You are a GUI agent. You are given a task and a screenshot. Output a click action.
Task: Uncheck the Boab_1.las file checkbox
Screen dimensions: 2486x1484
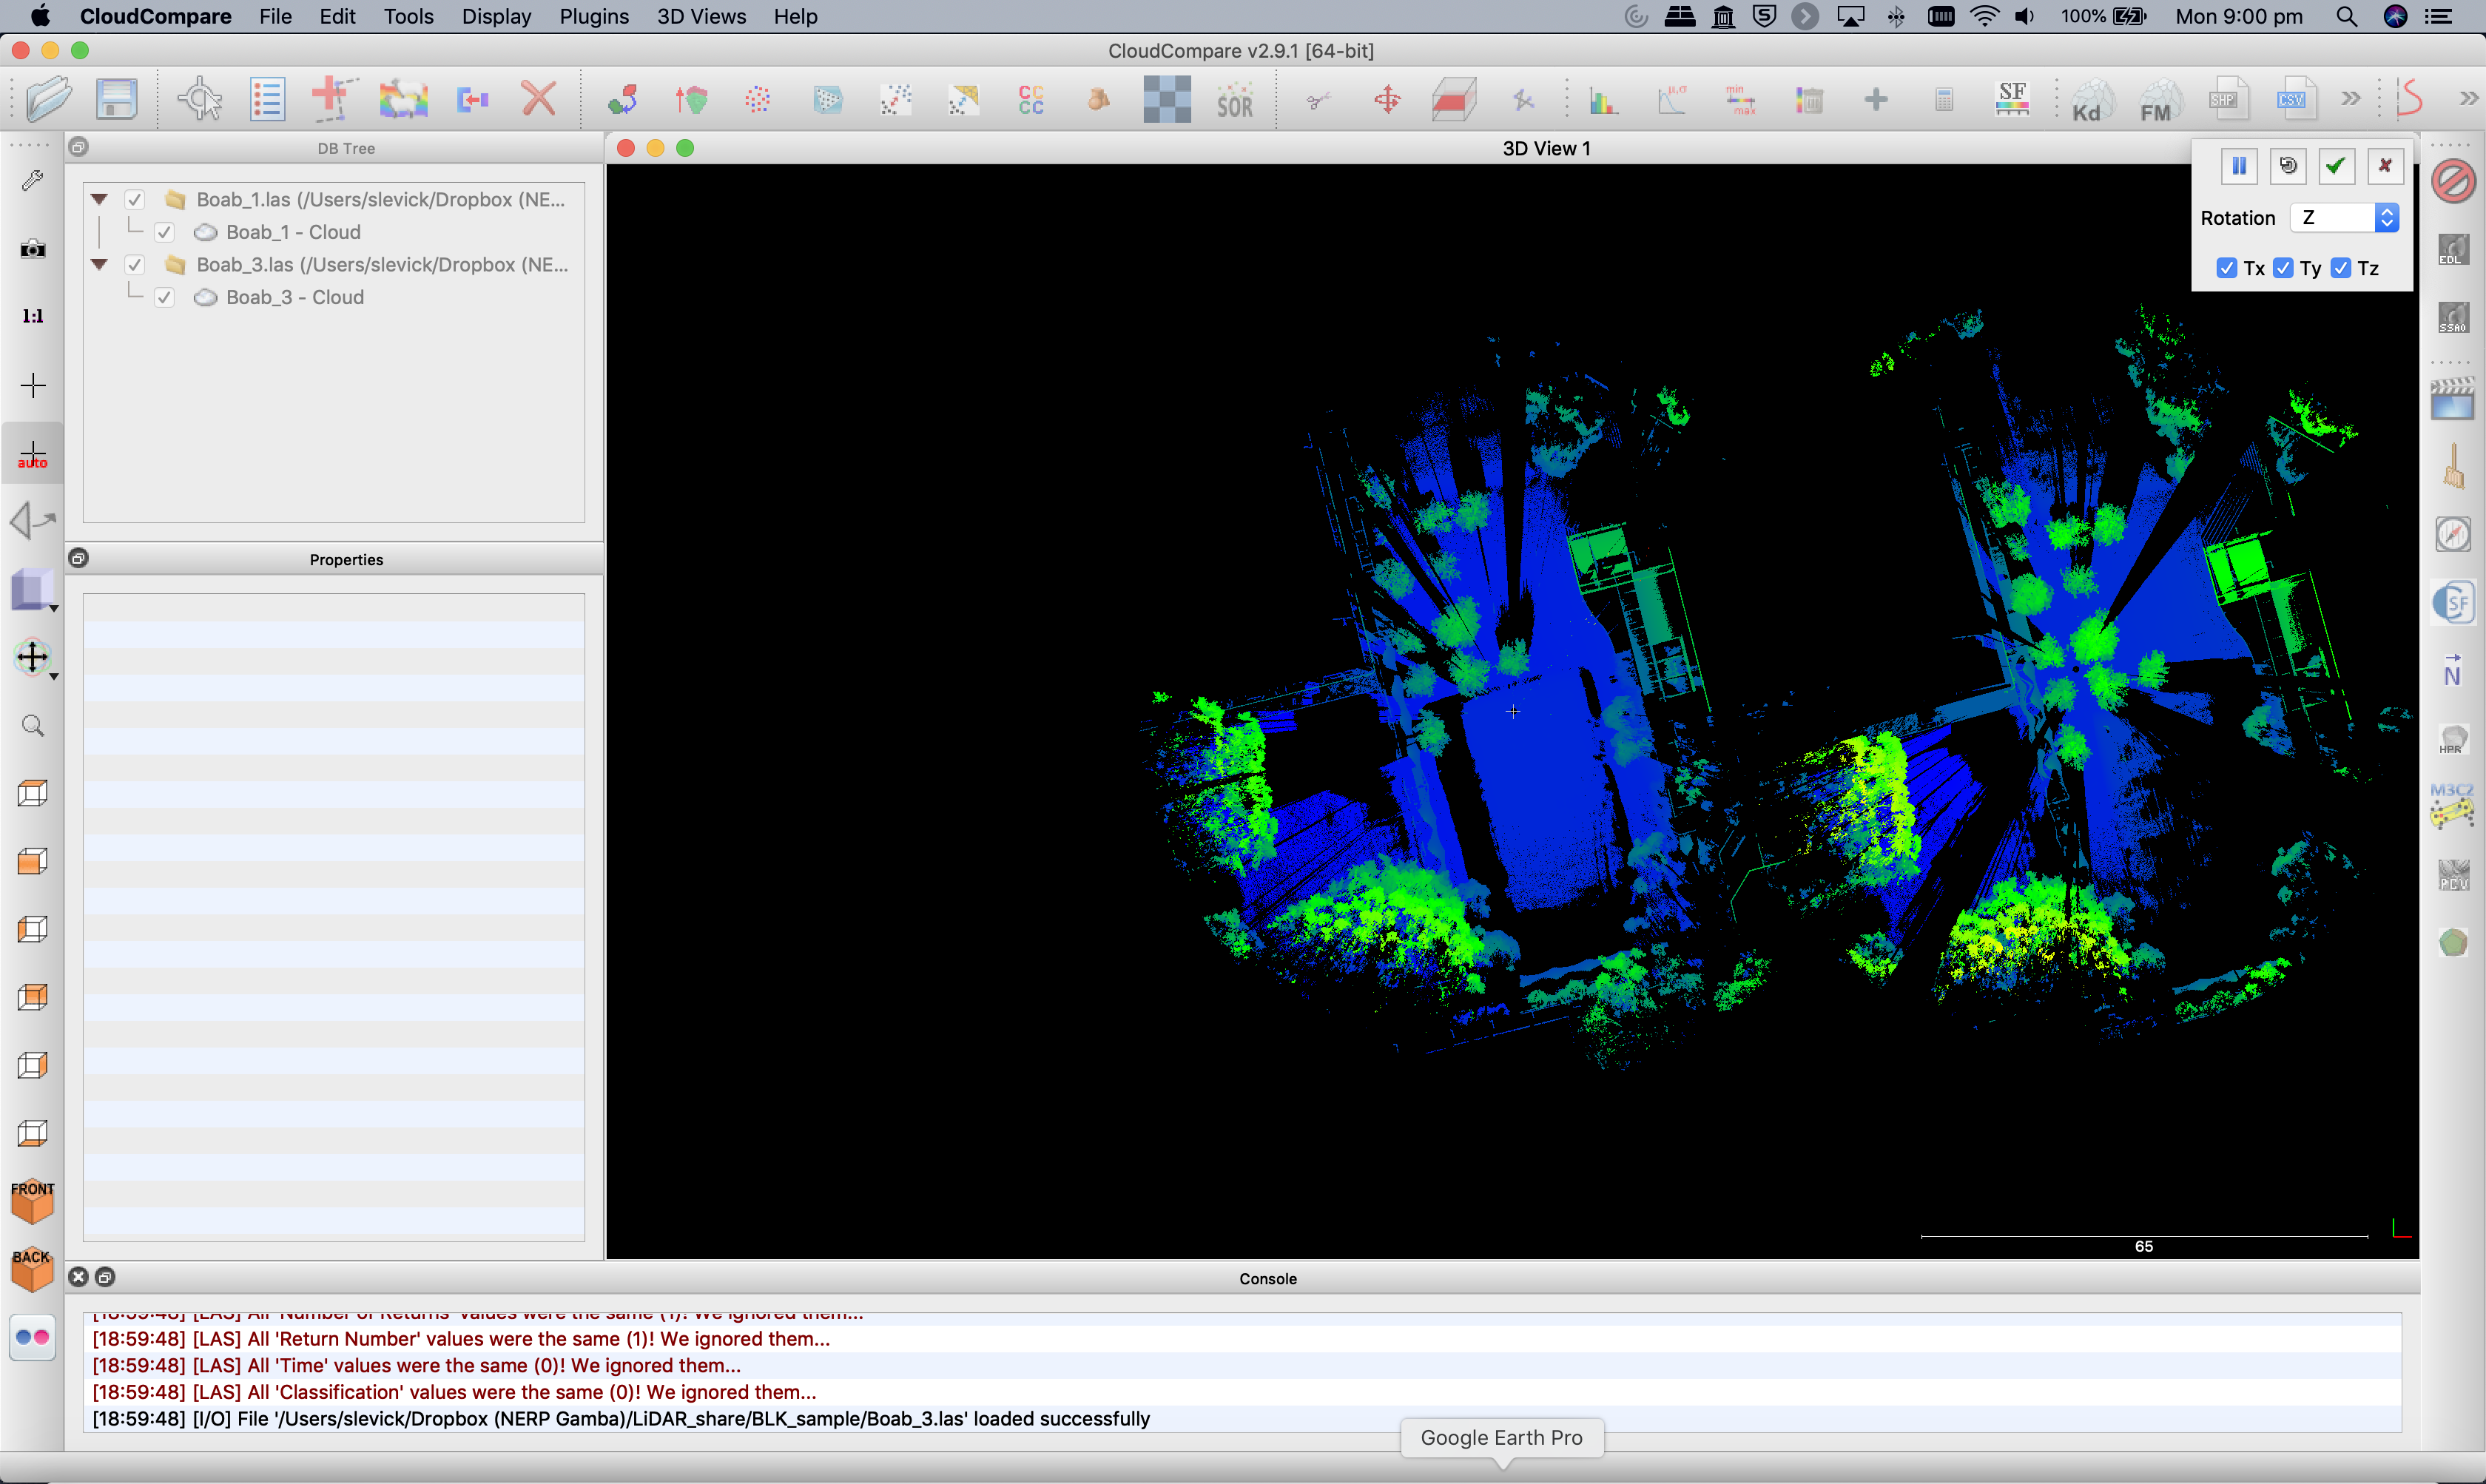coord(135,200)
